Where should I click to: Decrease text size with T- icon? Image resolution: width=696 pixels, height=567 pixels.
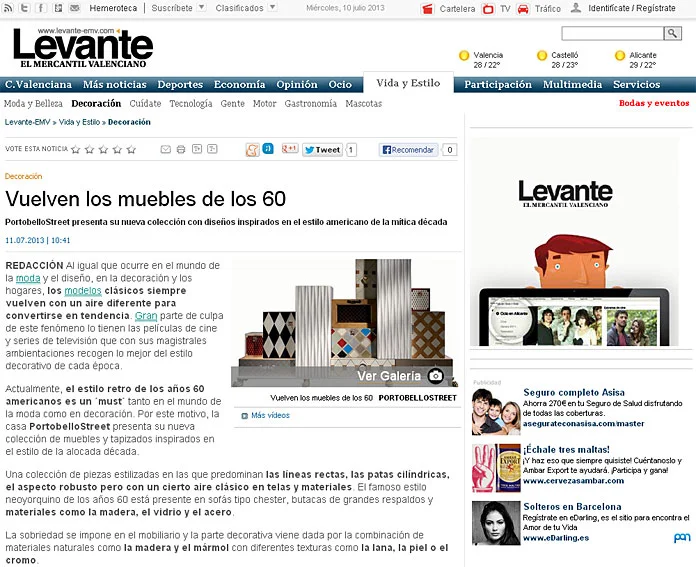(212, 149)
